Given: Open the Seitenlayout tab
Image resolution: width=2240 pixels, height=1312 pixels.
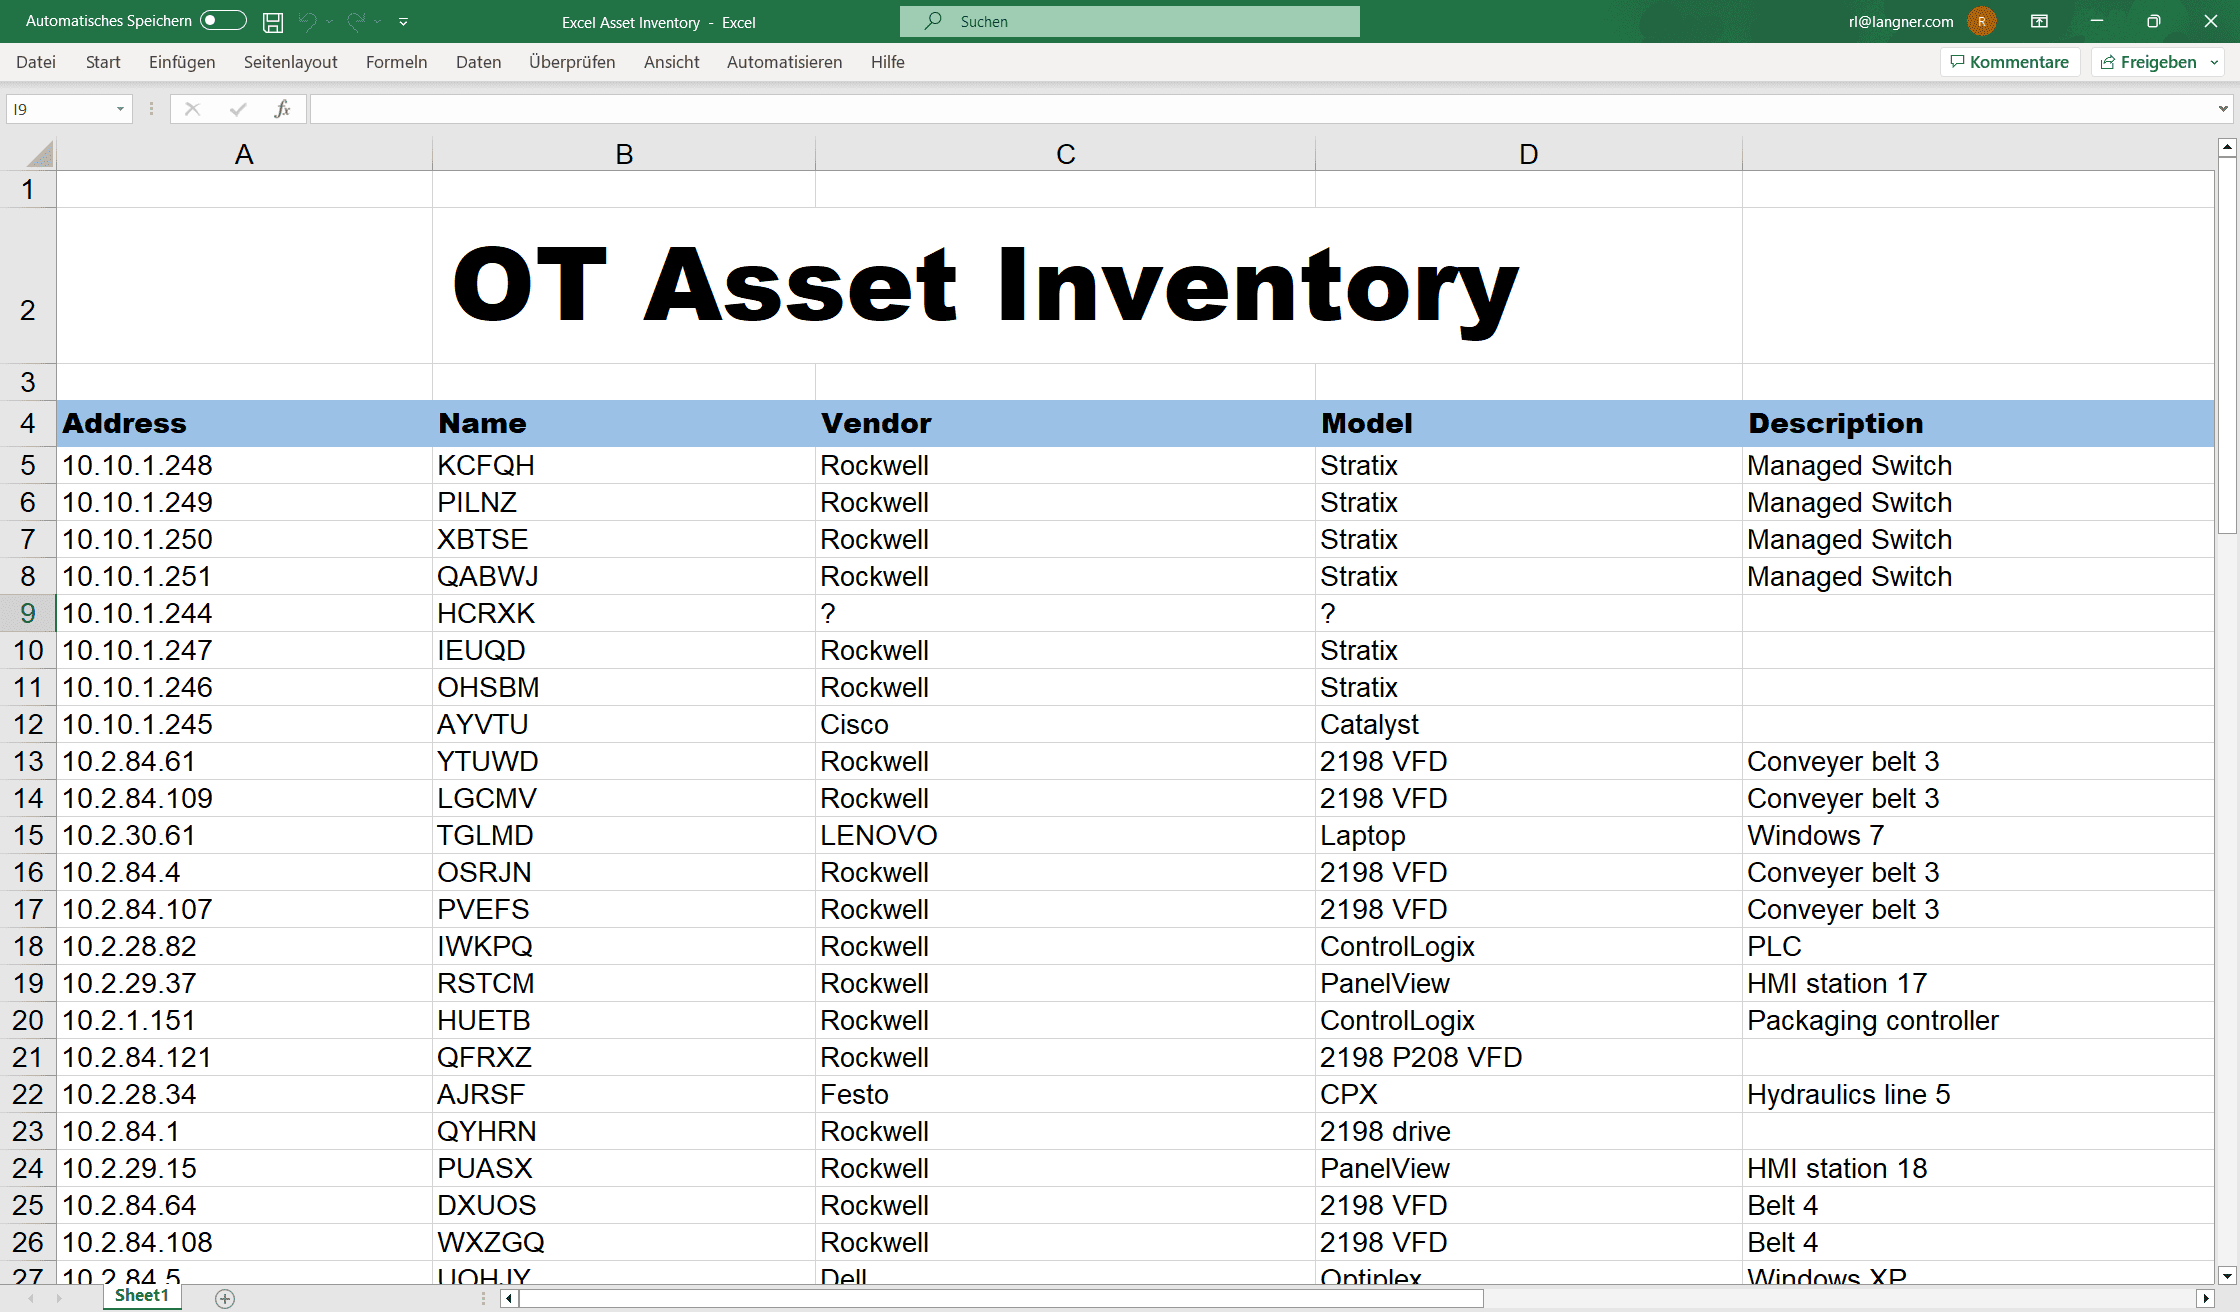Looking at the screenshot, I should (x=291, y=62).
